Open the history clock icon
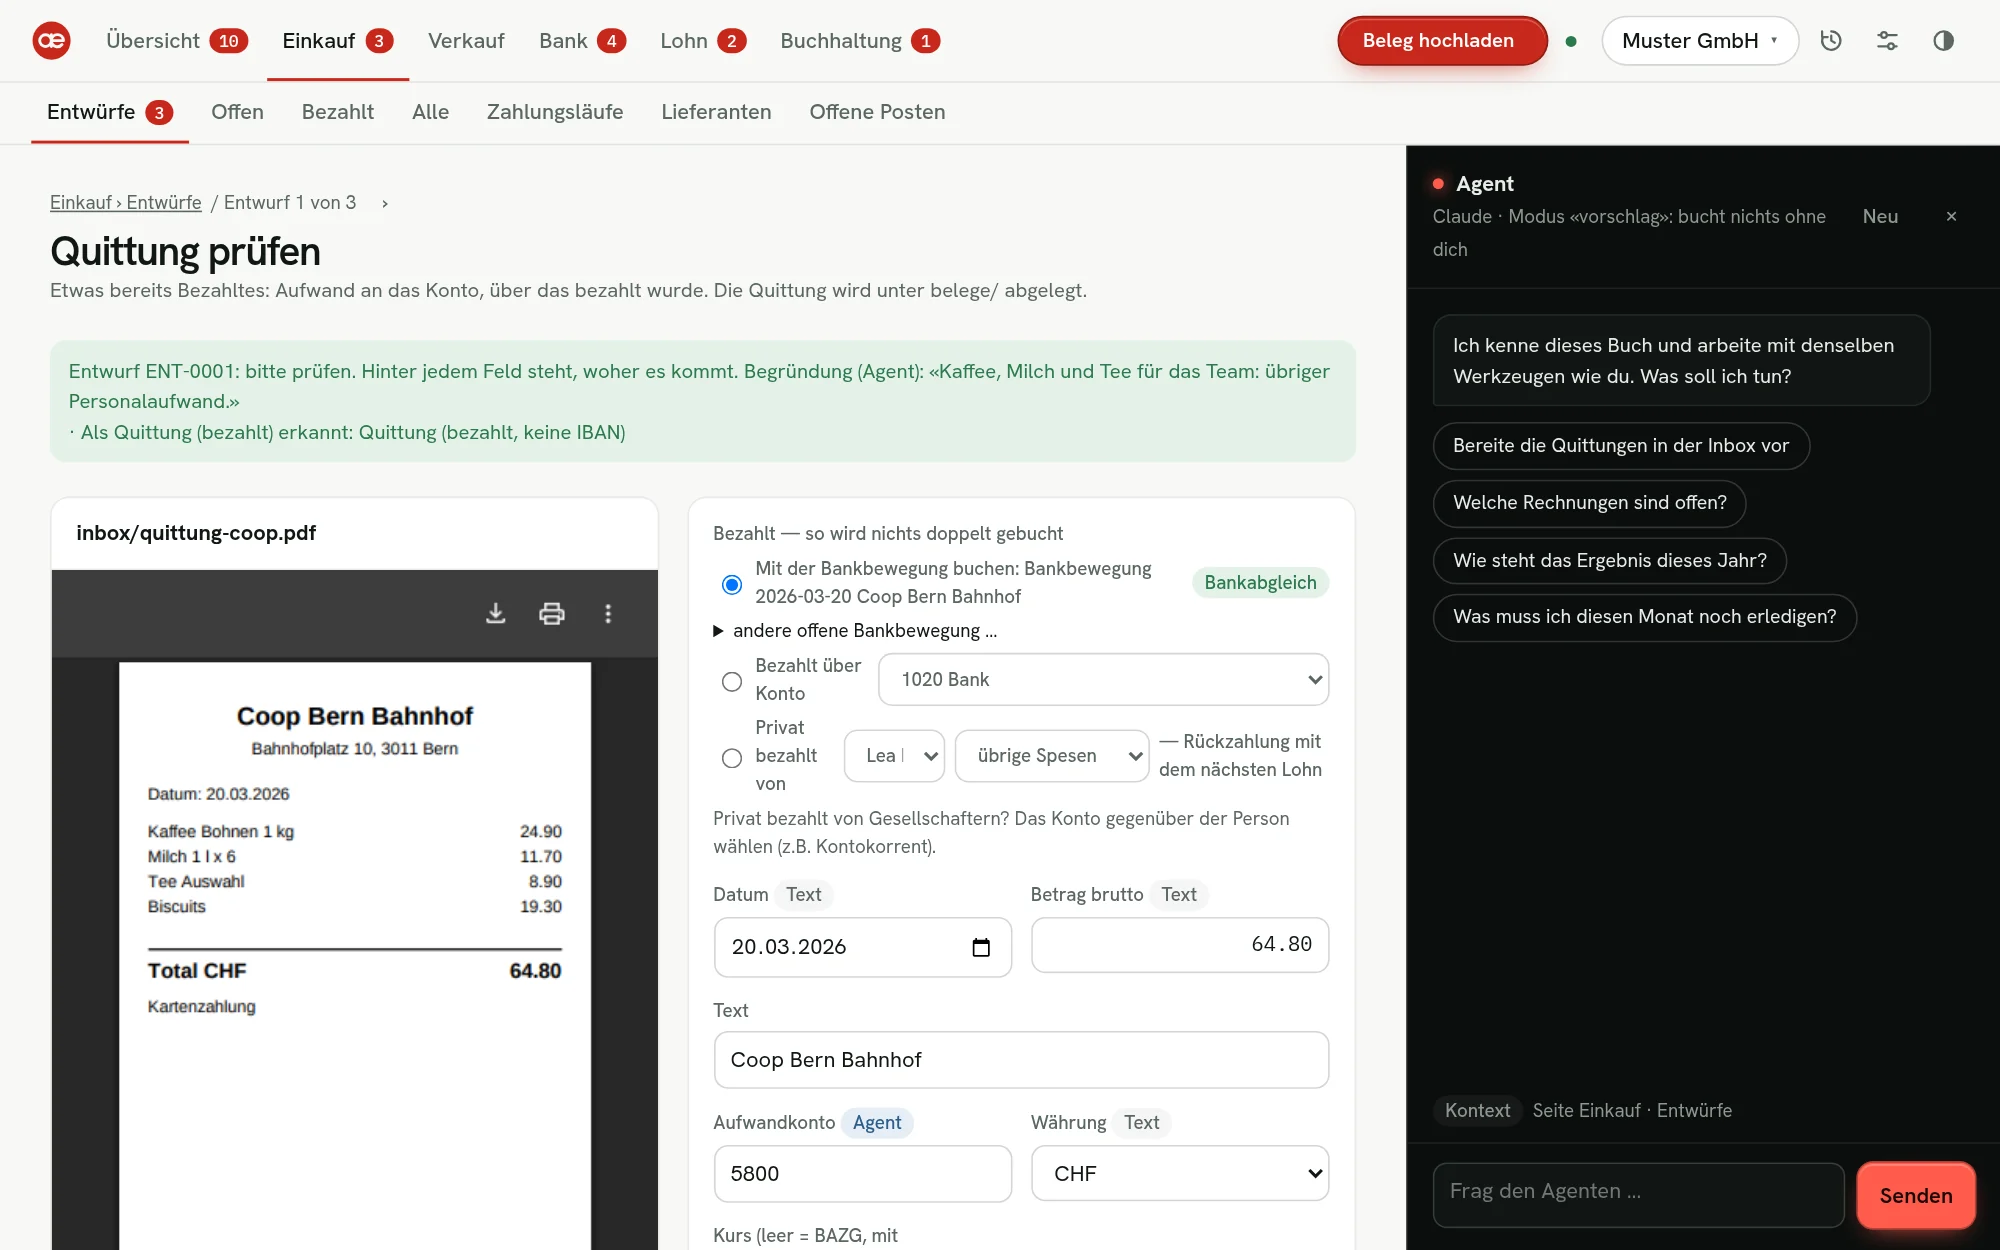This screenshot has width=2000, height=1250. [x=1831, y=41]
